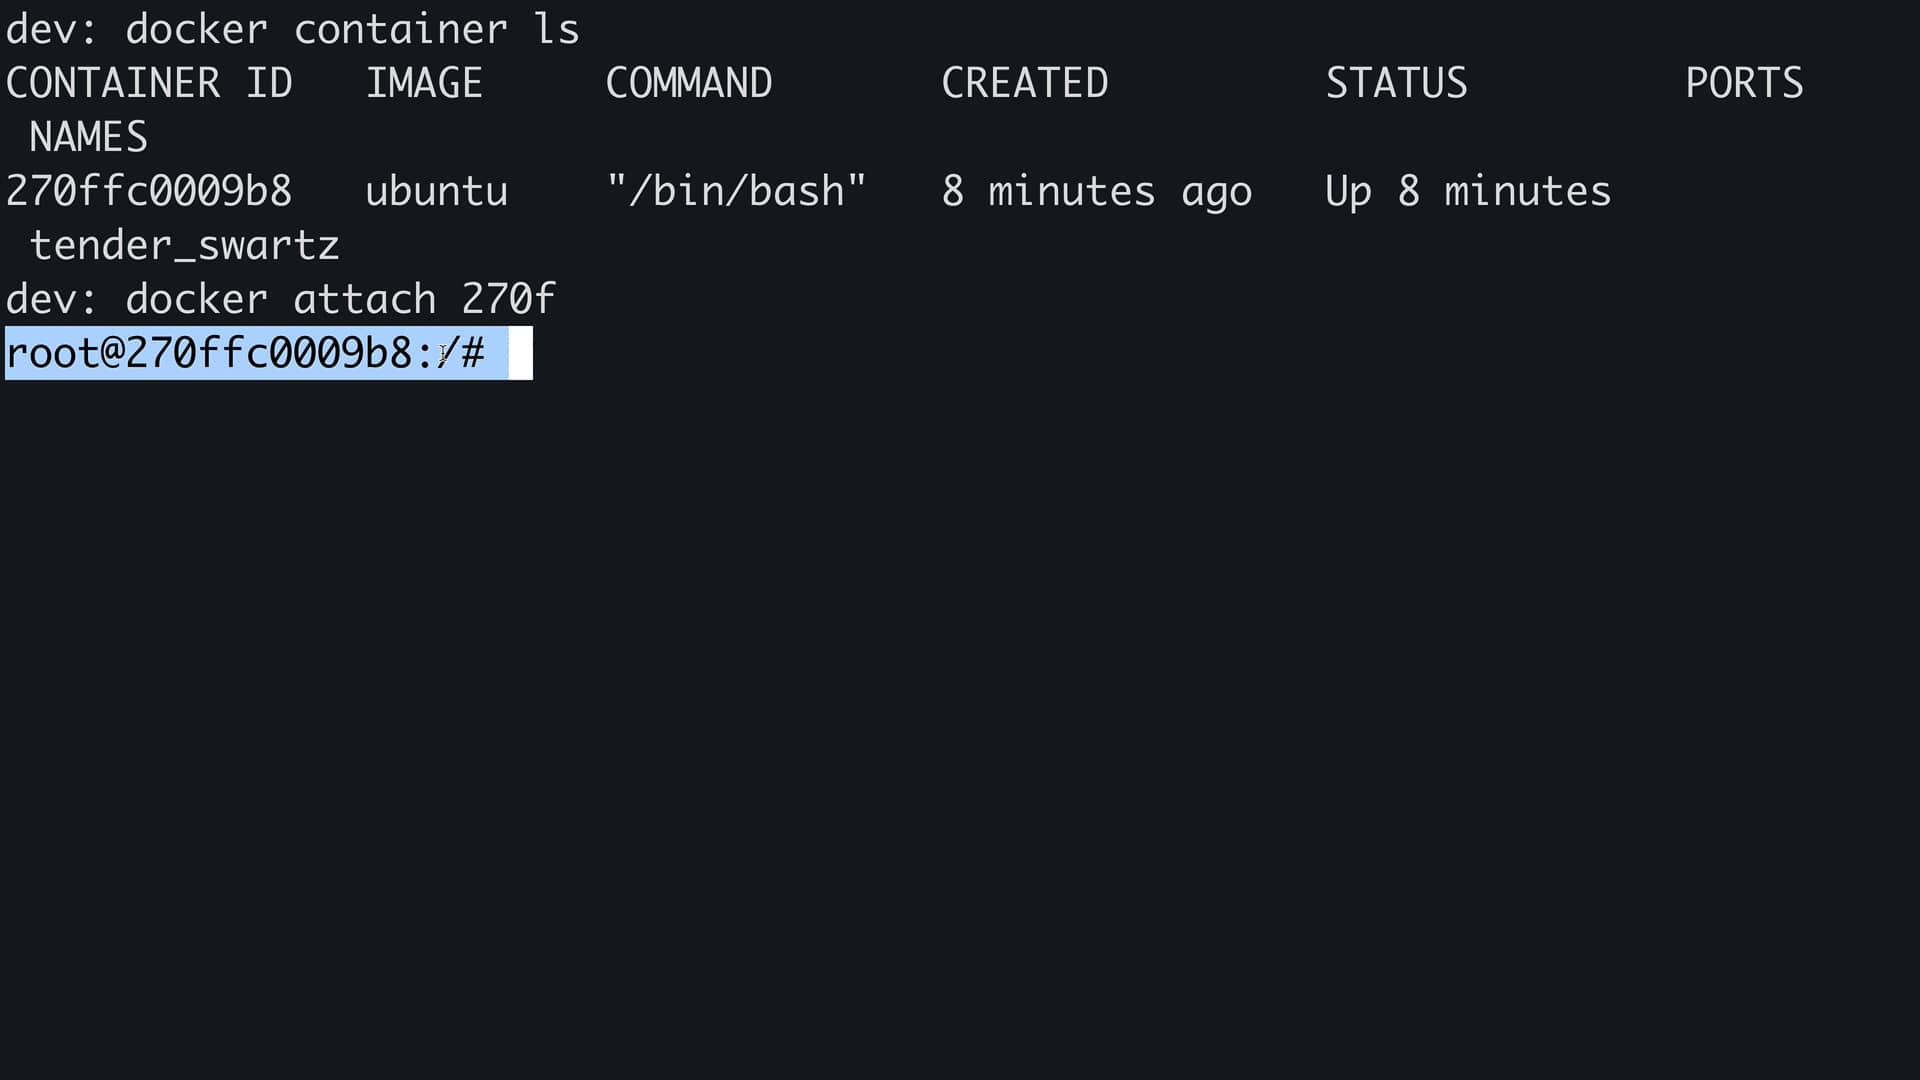Screen dimensions: 1920x1080
Task: Click on COMMAND column header
Action: click(687, 82)
